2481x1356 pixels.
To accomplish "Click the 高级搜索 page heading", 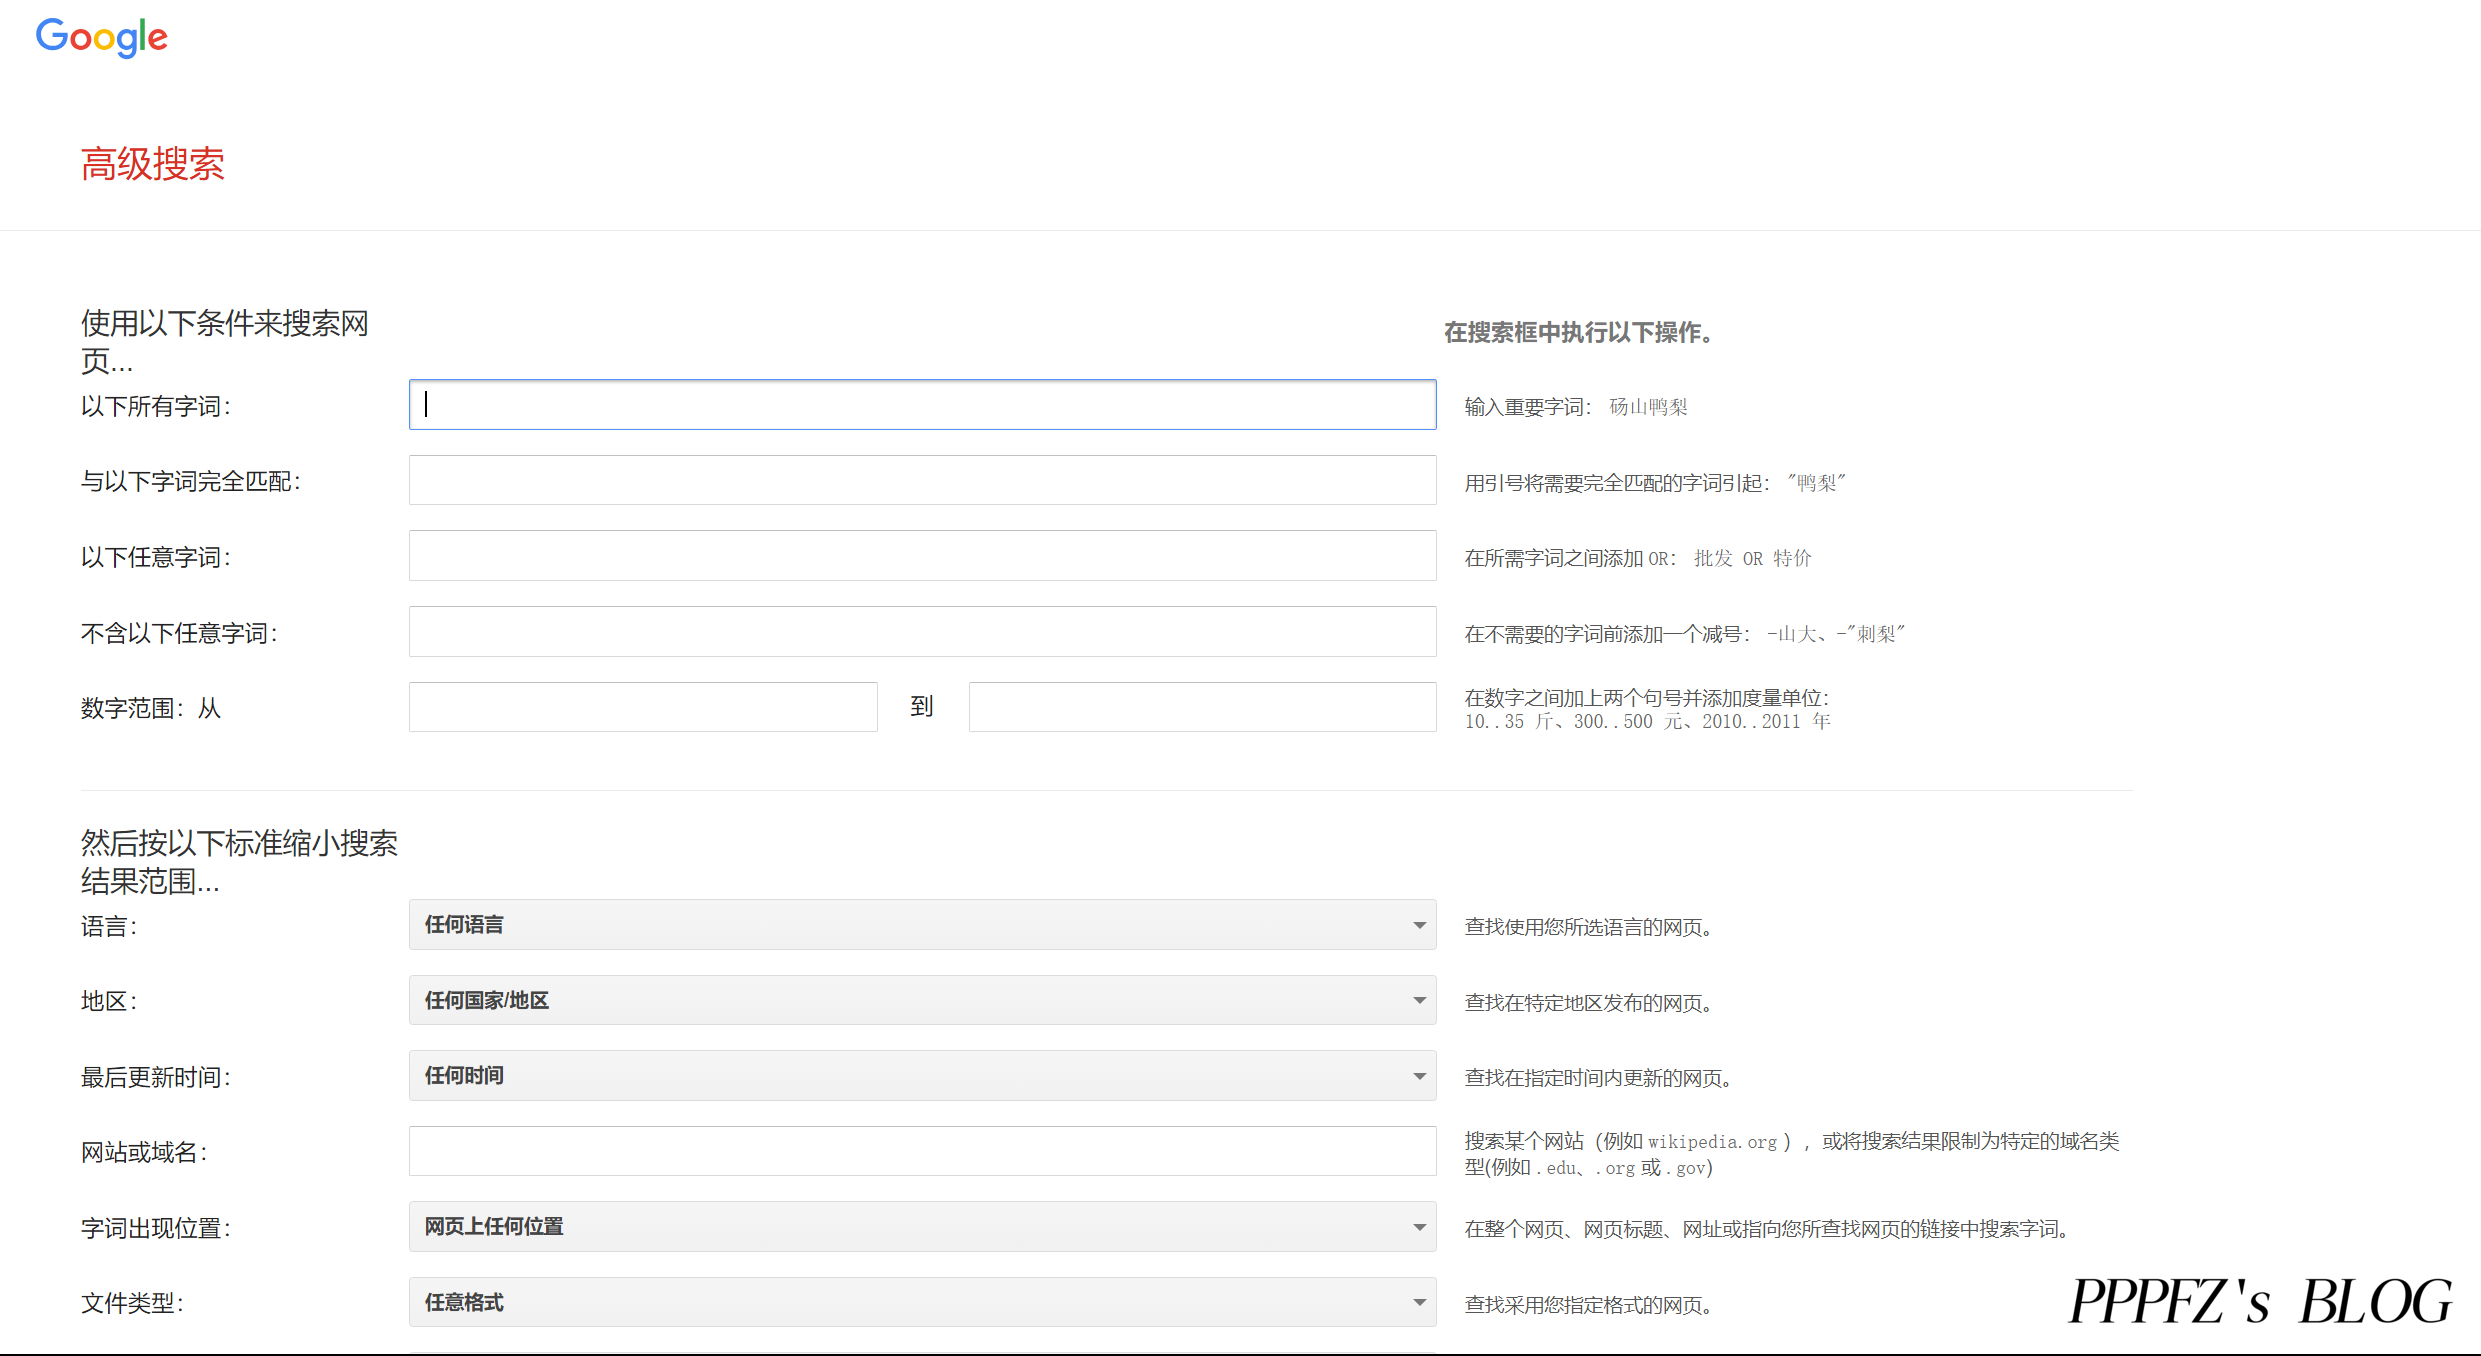I will click(153, 164).
